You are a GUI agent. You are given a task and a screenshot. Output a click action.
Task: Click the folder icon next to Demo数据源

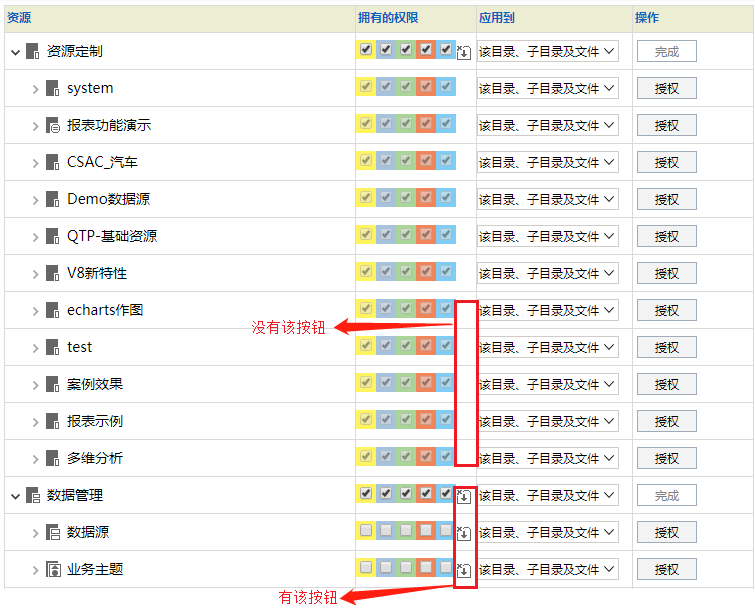52,199
